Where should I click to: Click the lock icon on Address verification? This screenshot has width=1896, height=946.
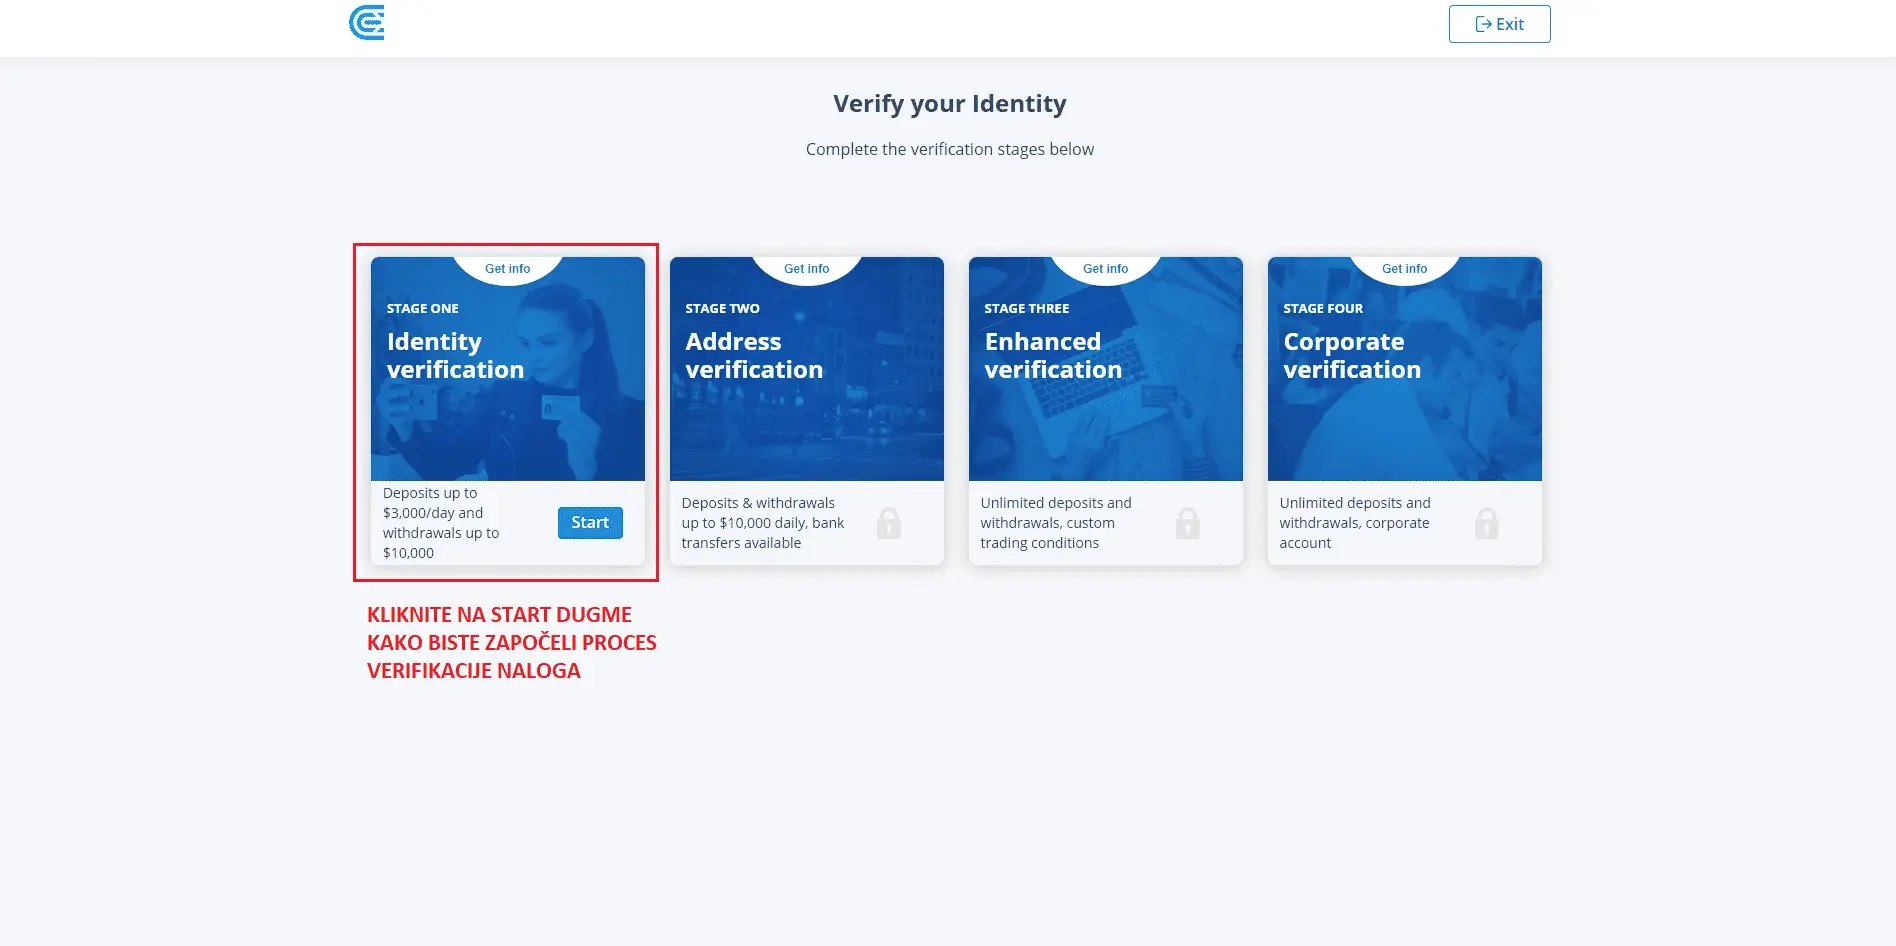click(889, 523)
